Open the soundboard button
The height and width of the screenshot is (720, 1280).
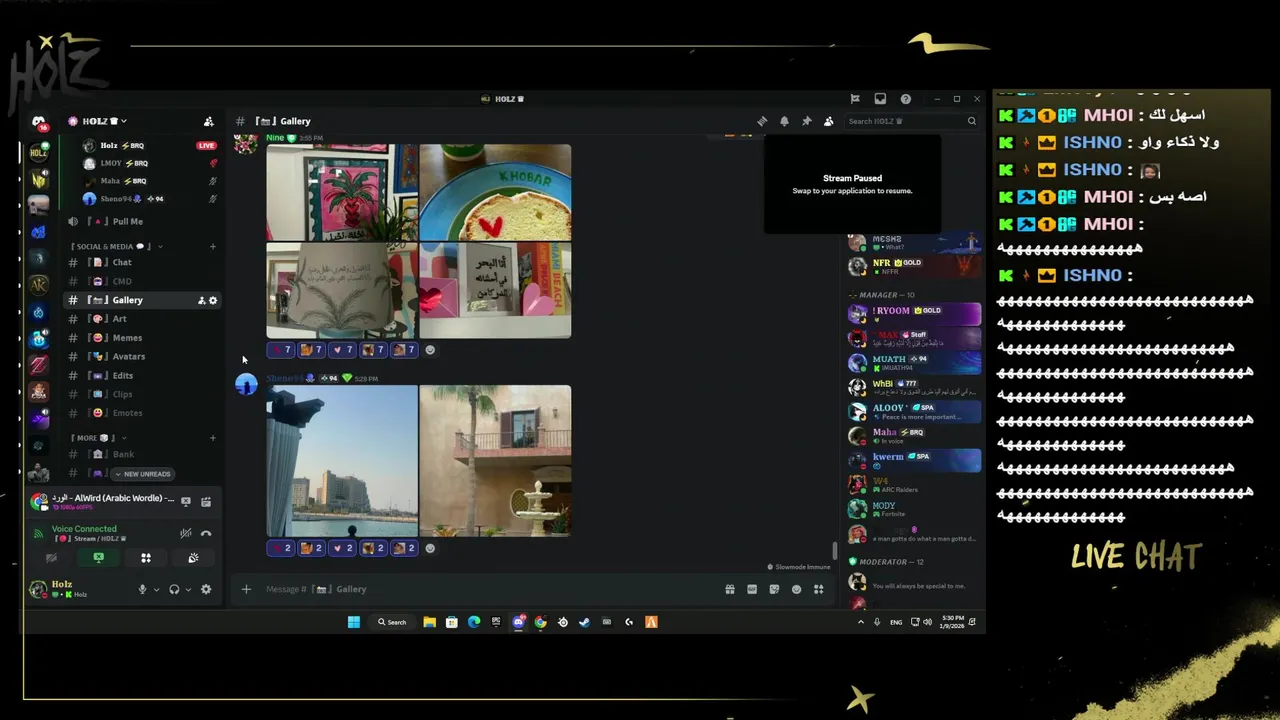point(193,558)
